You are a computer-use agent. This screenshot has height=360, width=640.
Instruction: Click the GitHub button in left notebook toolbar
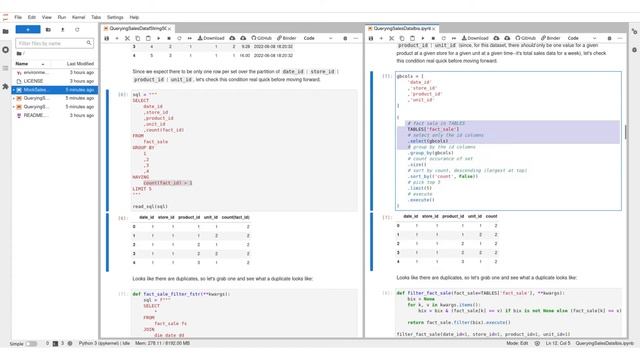[x=262, y=38]
